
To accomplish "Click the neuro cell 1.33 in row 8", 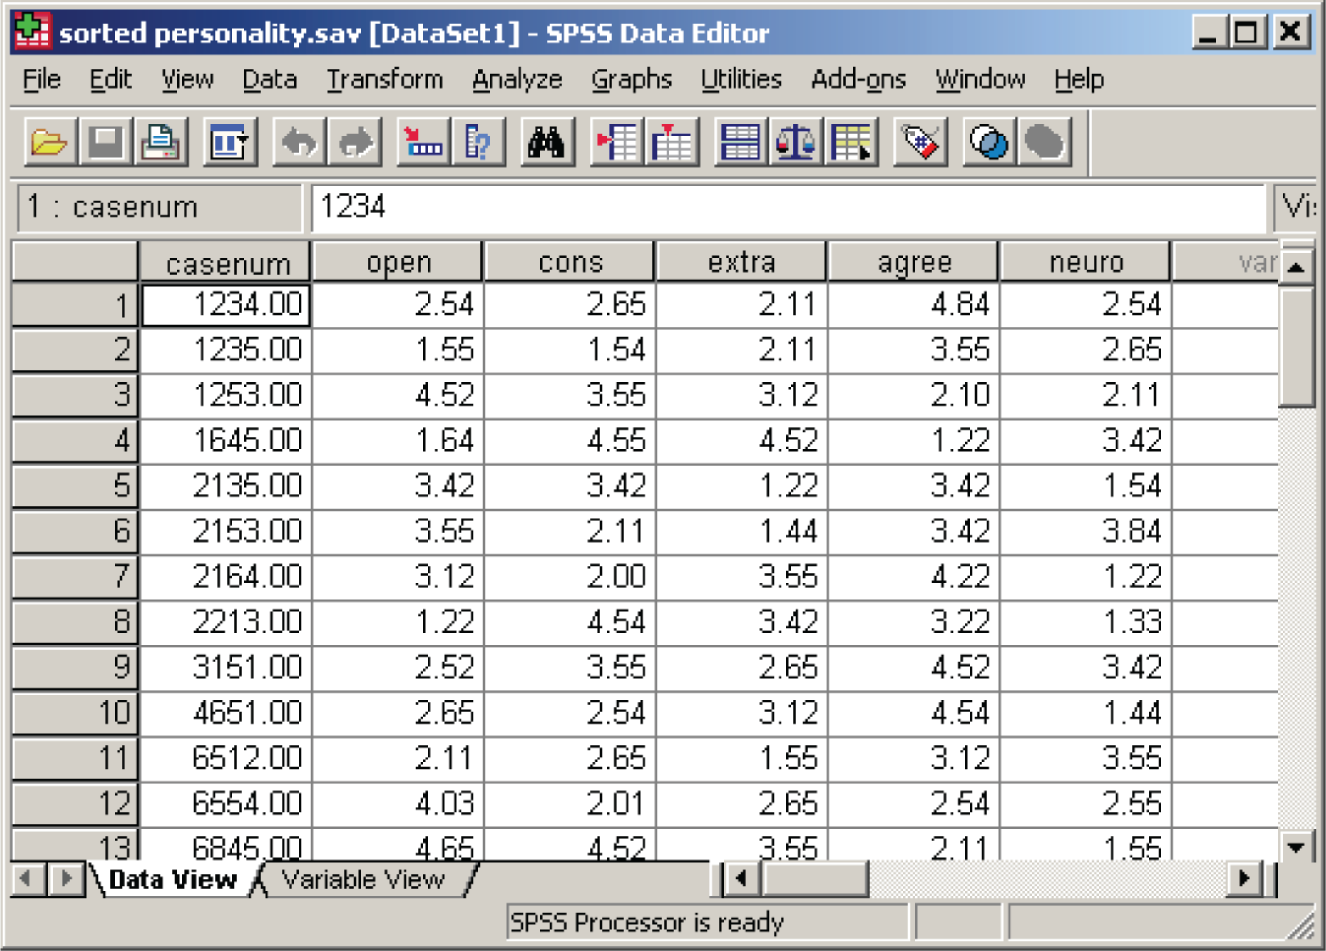I will pos(1085,622).
